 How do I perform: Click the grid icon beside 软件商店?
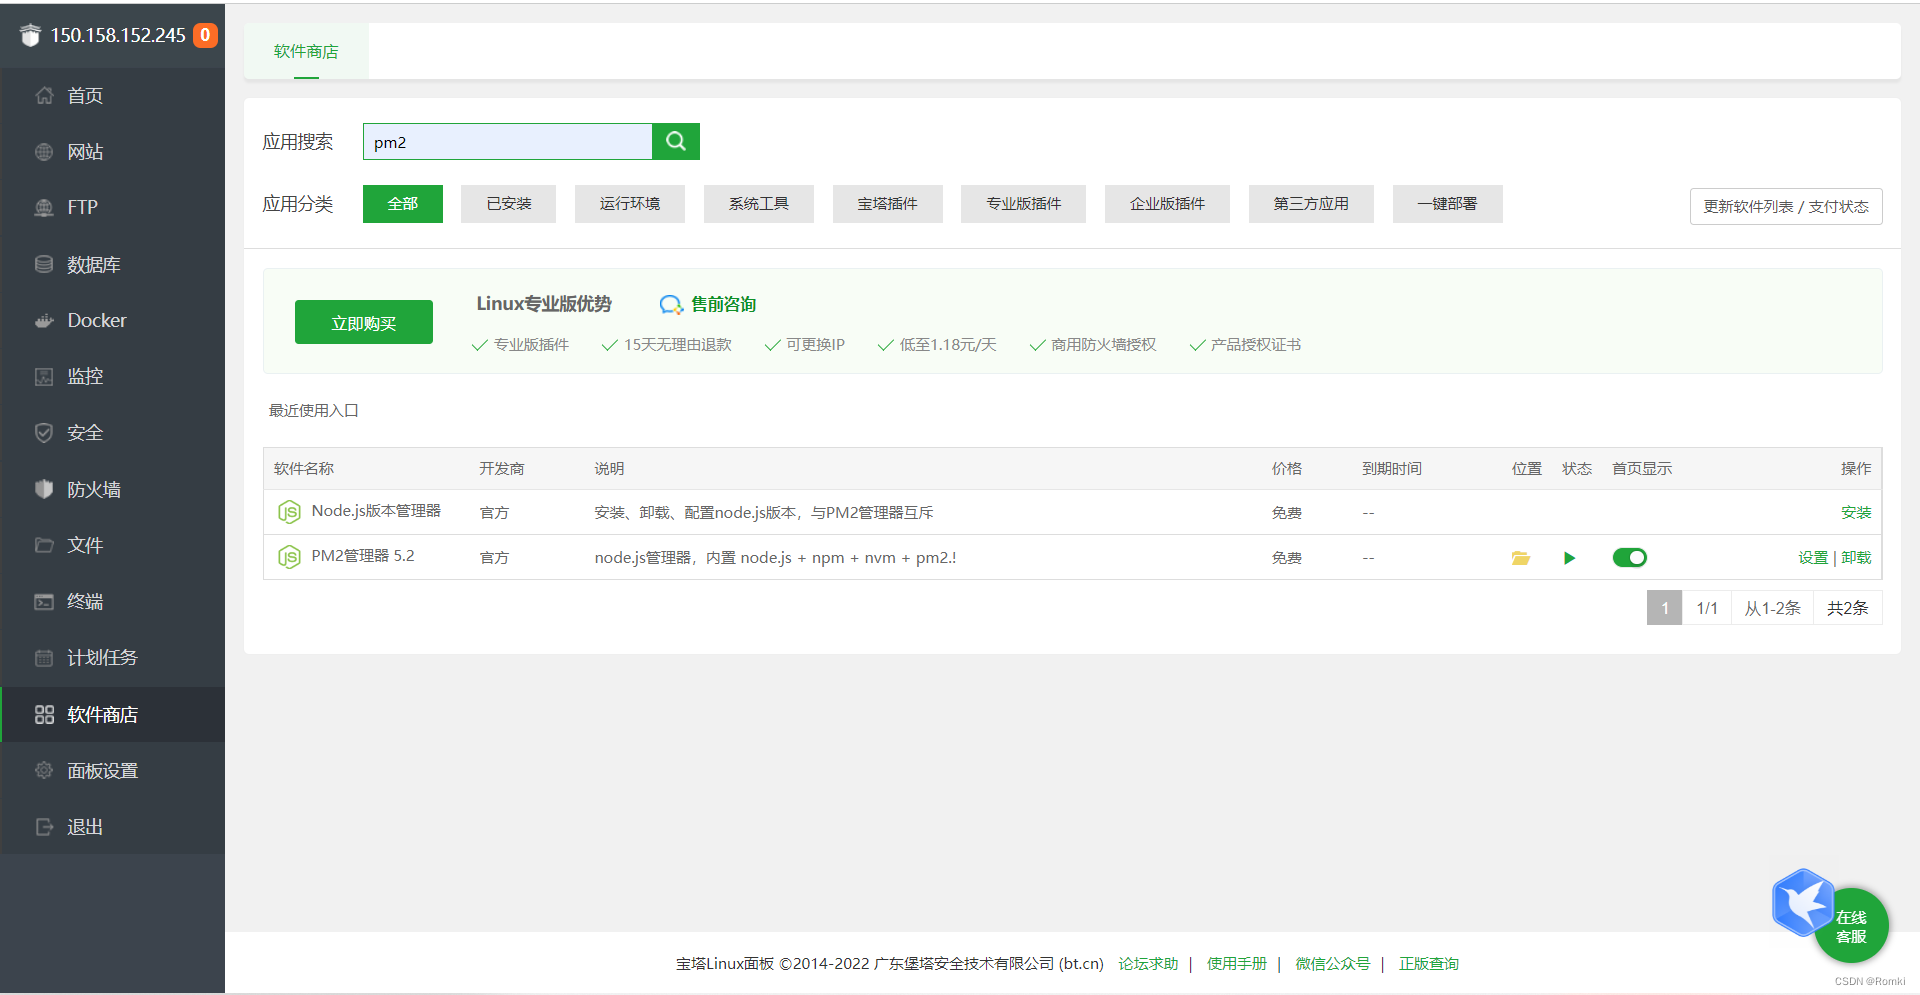(44, 714)
